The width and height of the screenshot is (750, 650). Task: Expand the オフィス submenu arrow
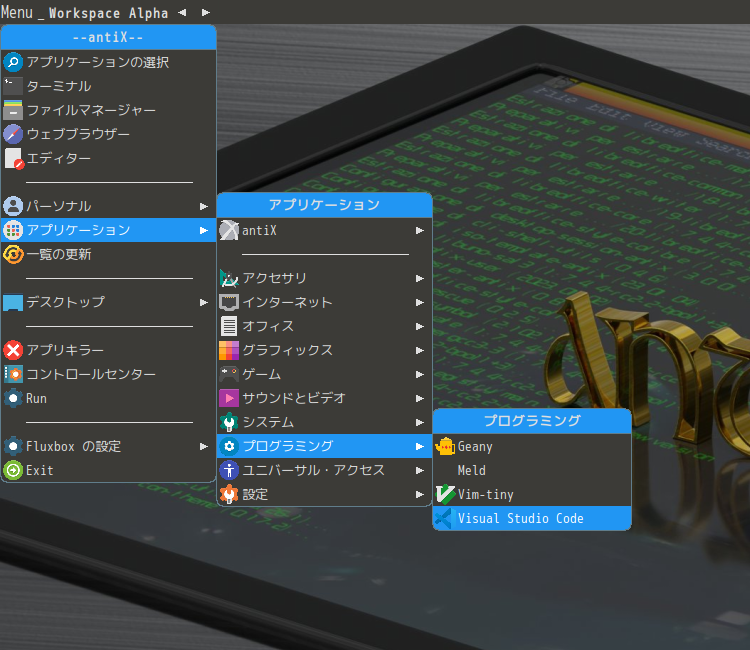pos(419,326)
